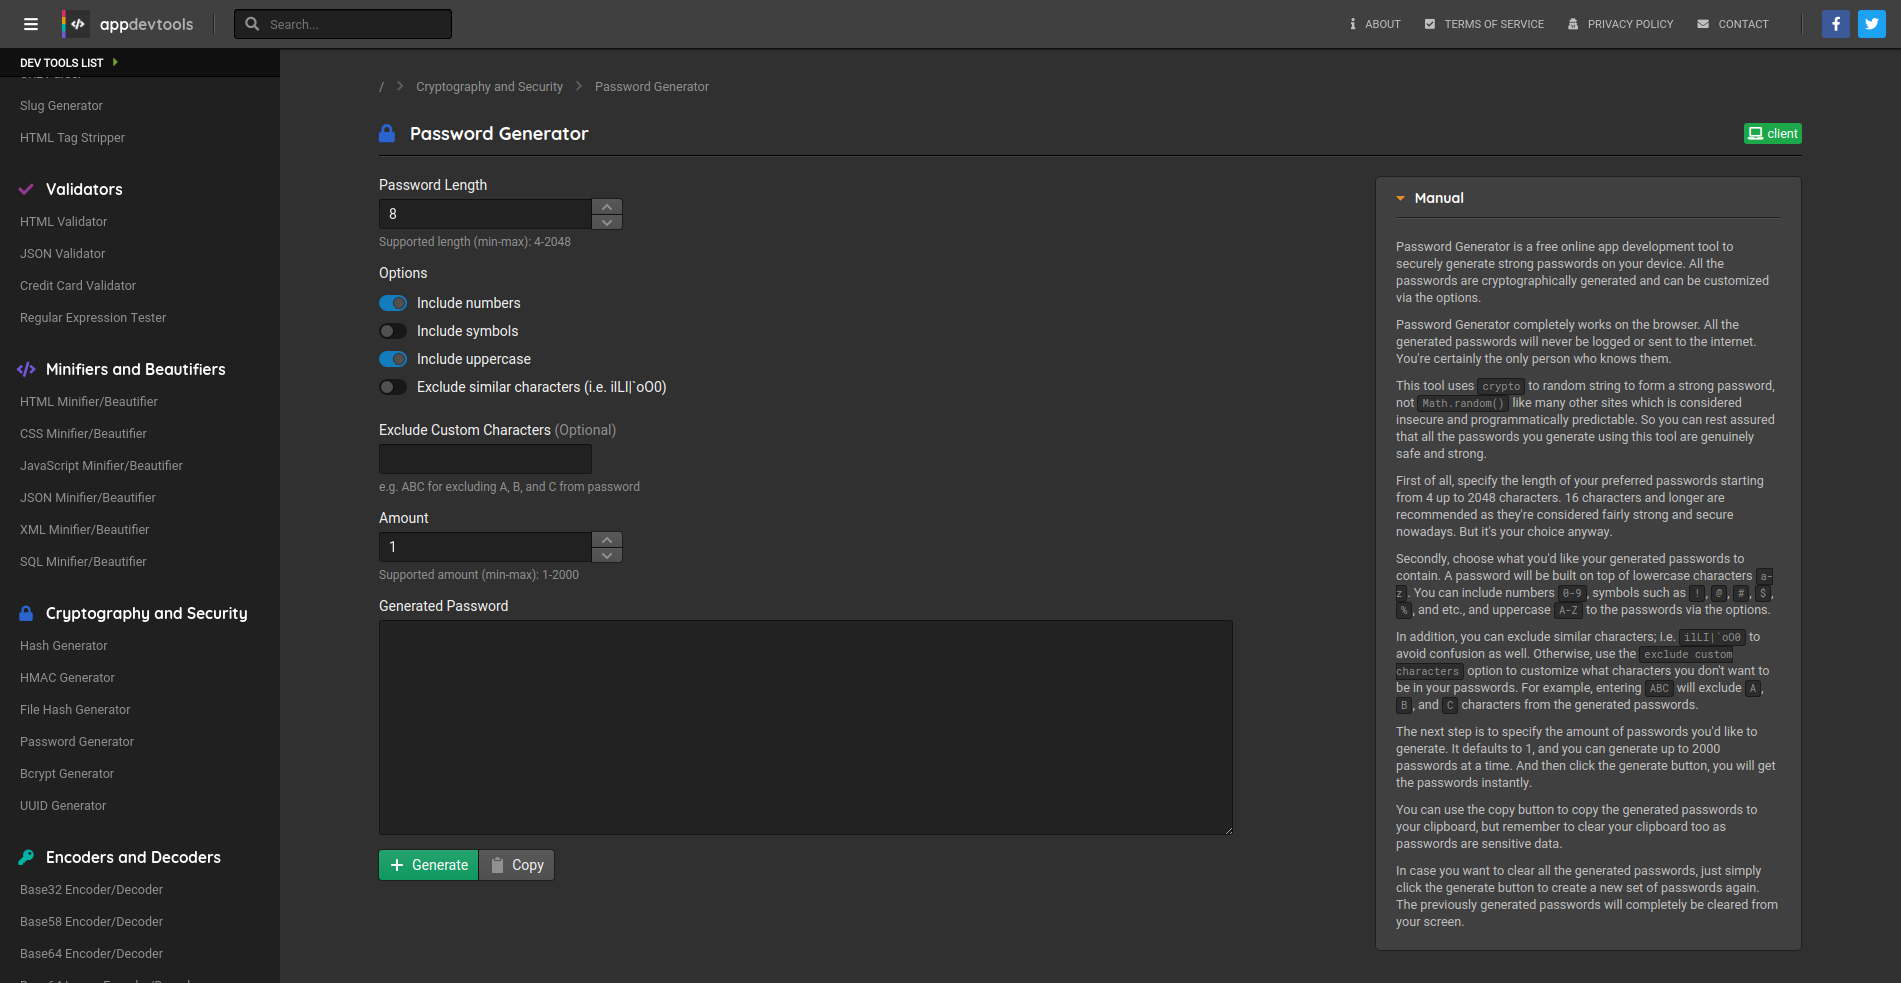This screenshot has height=983, width=1901.
Task: Open the Twitter page icon
Action: (1871, 24)
